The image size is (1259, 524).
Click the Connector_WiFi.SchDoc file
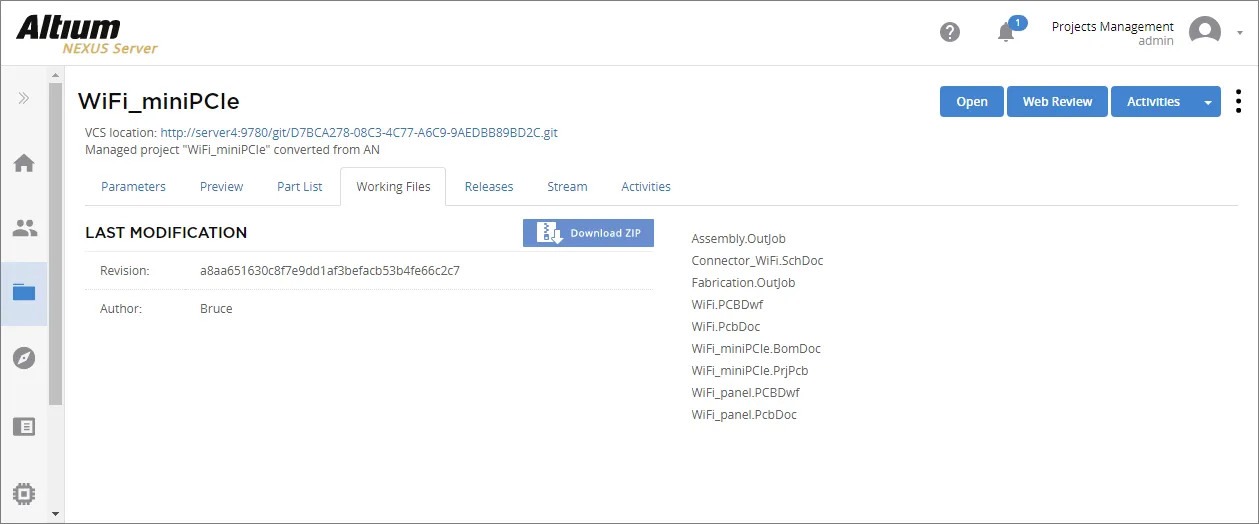pyautogui.click(x=757, y=261)
